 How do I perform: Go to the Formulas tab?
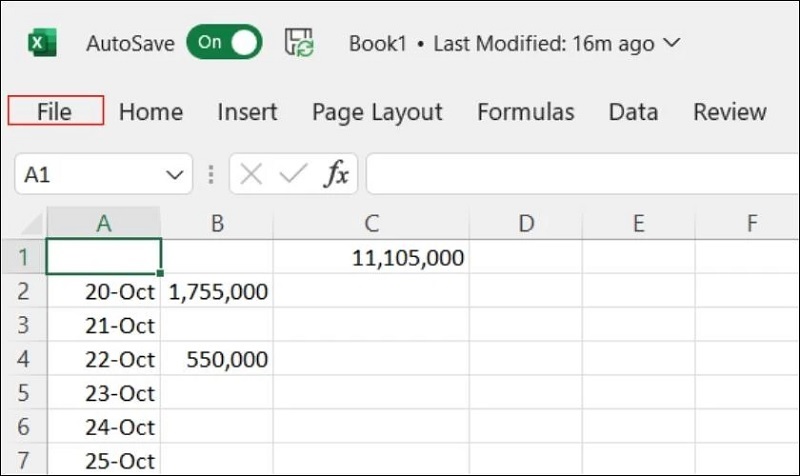tap(525, 111)
